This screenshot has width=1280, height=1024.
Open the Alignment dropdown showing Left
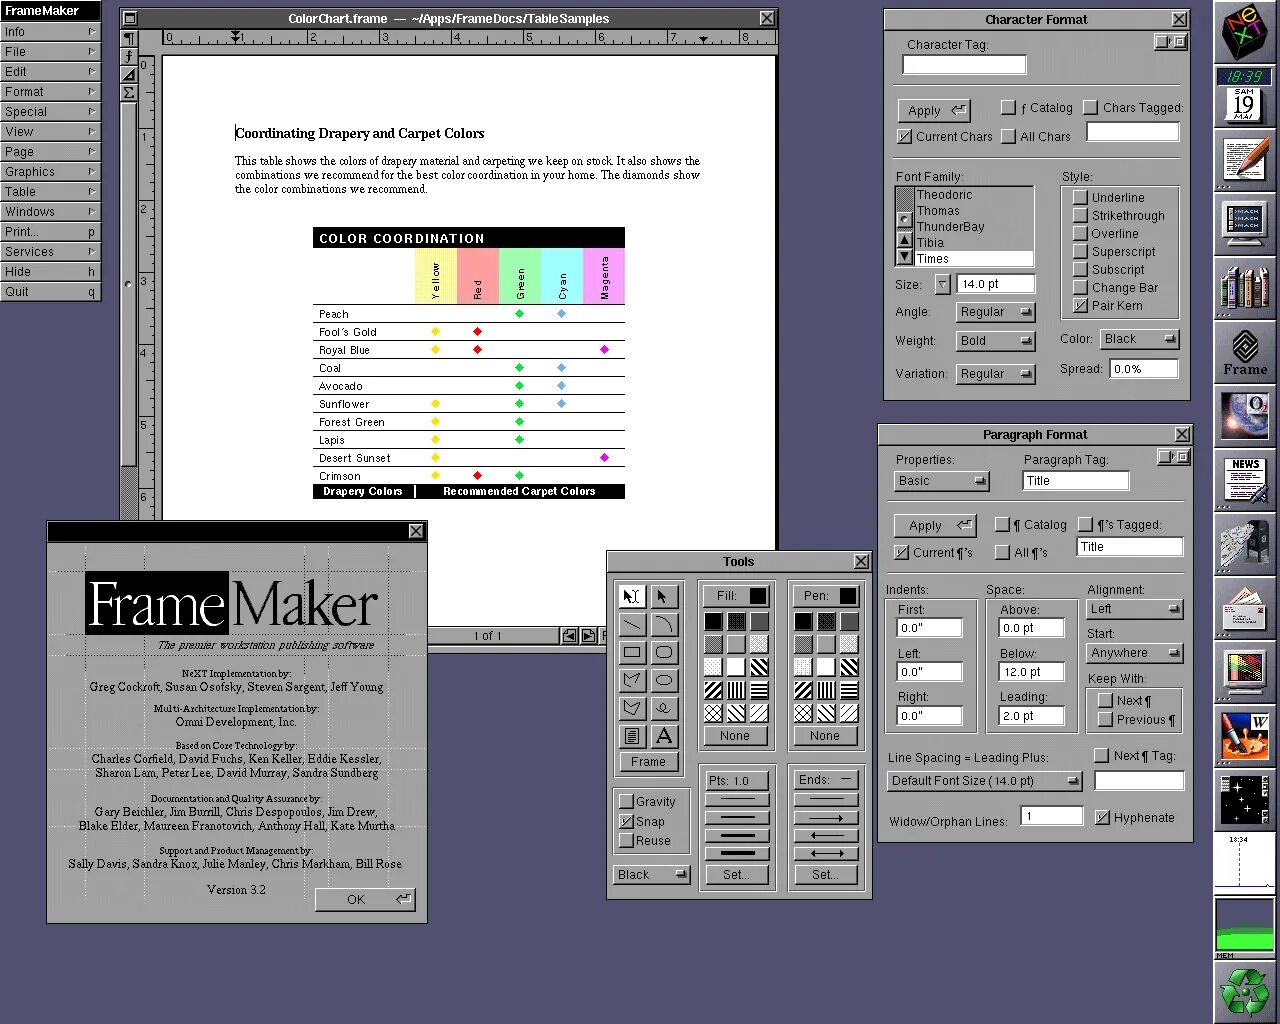point(1135,609)
